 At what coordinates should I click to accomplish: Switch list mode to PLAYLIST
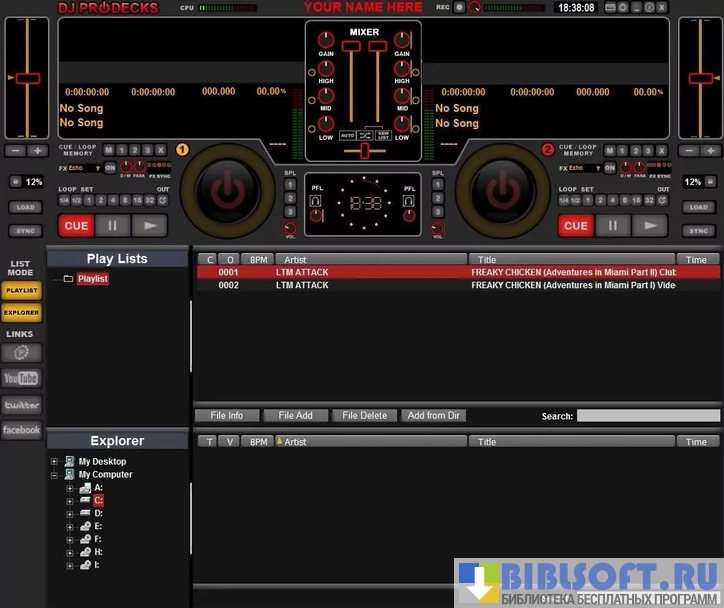pos(21,291)
